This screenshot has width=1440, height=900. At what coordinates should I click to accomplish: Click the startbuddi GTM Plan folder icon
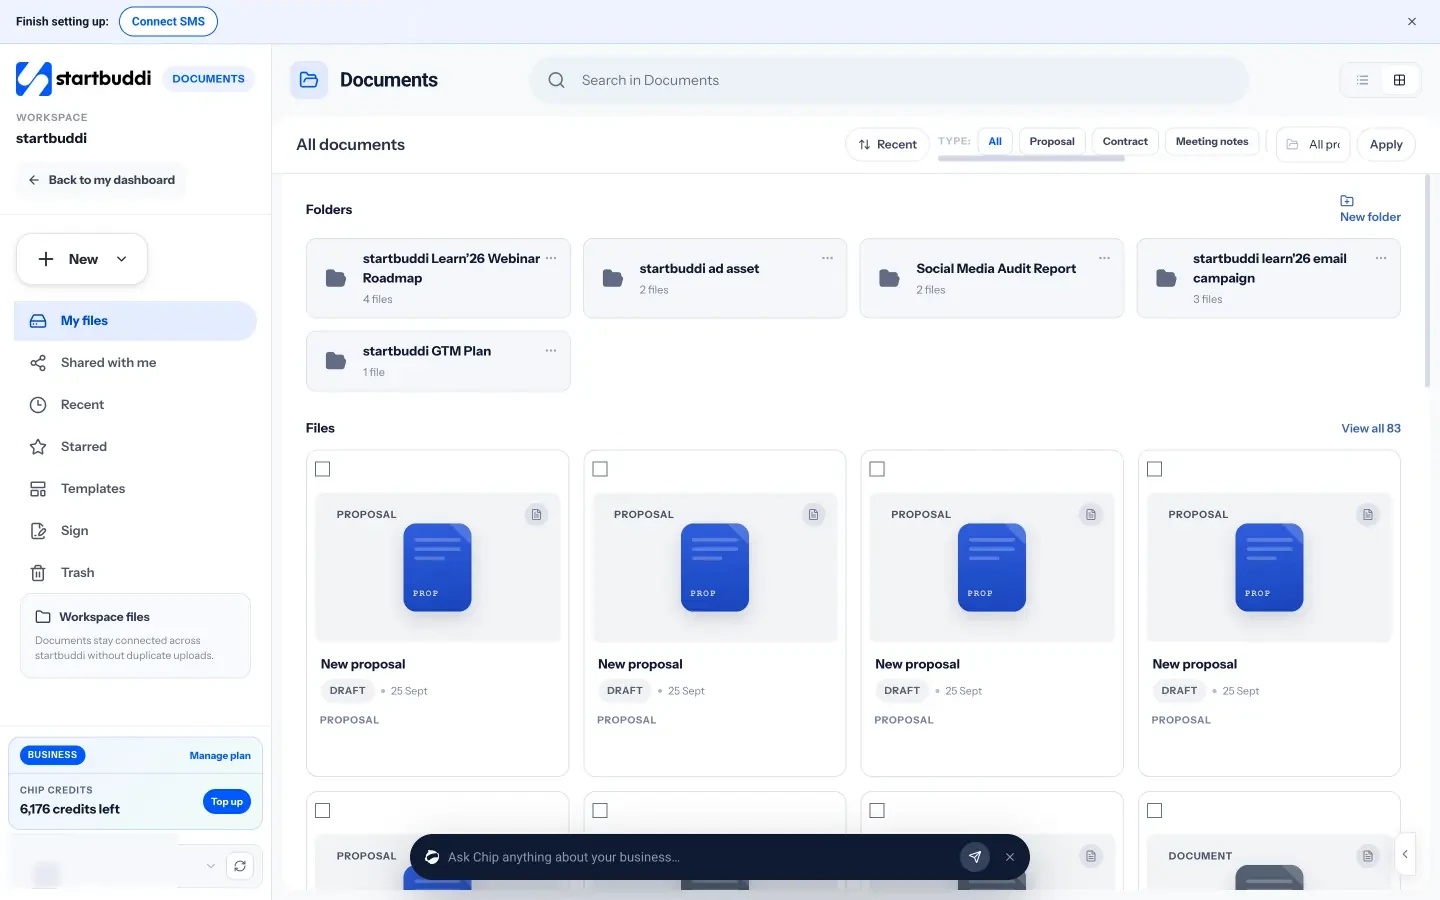[336, 361]
